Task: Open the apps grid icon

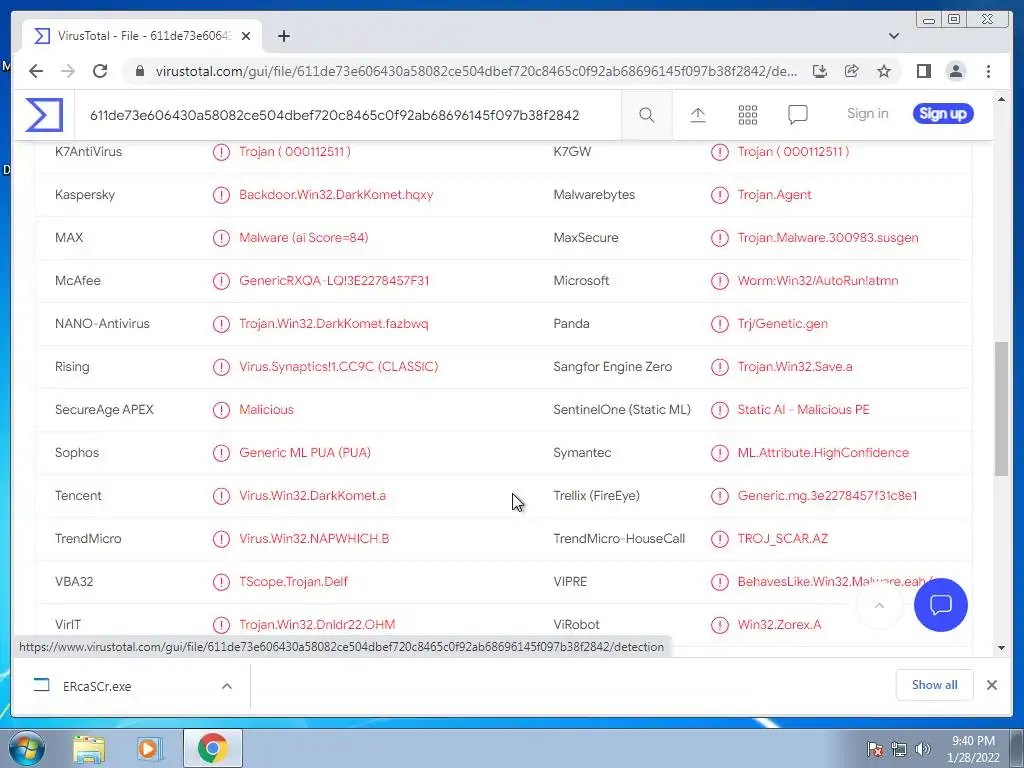Action: pyautogui.click(x=748, y=115)
